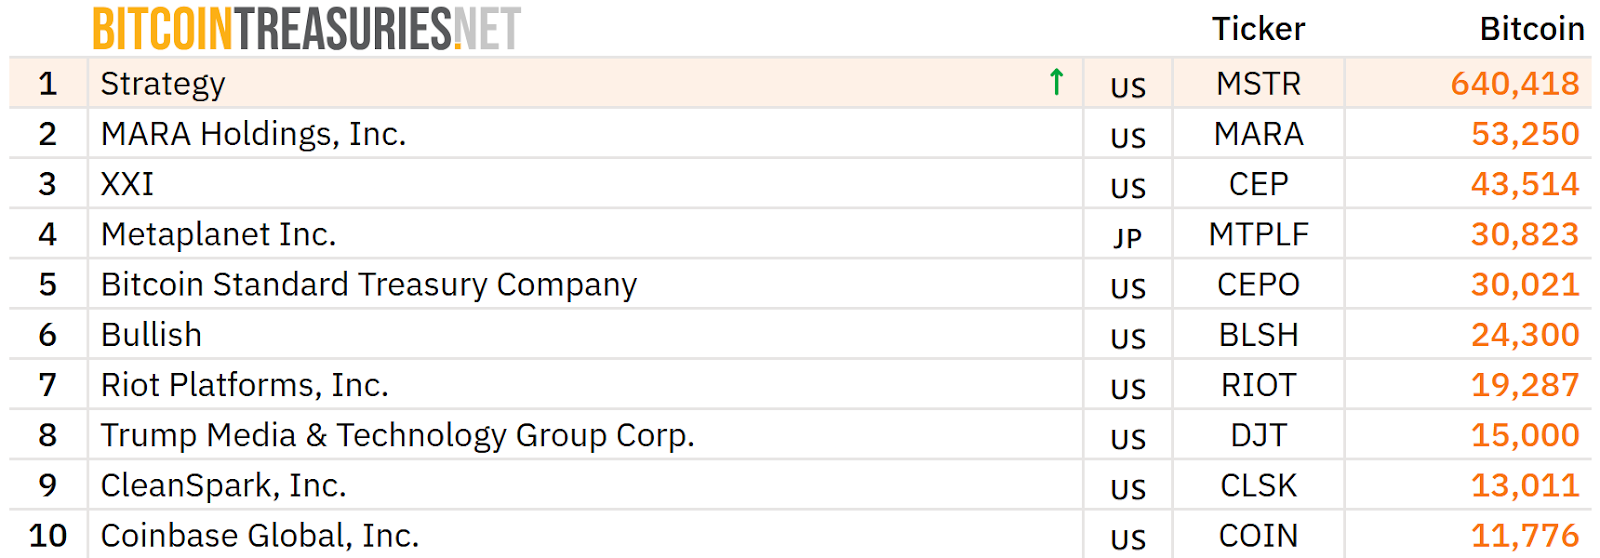Viewport: 1600px width, 558px height.
Task: Click the Ticker column header
Action: click(x=1258, y=29)
